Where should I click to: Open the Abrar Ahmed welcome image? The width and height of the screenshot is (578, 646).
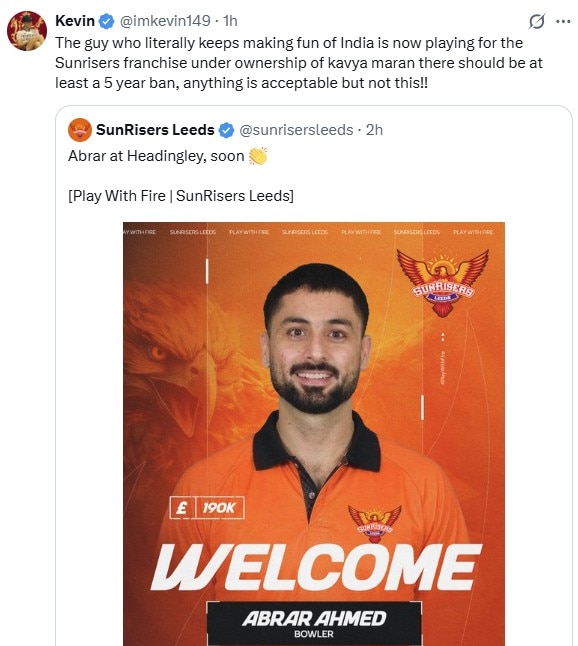pos(314,434)
